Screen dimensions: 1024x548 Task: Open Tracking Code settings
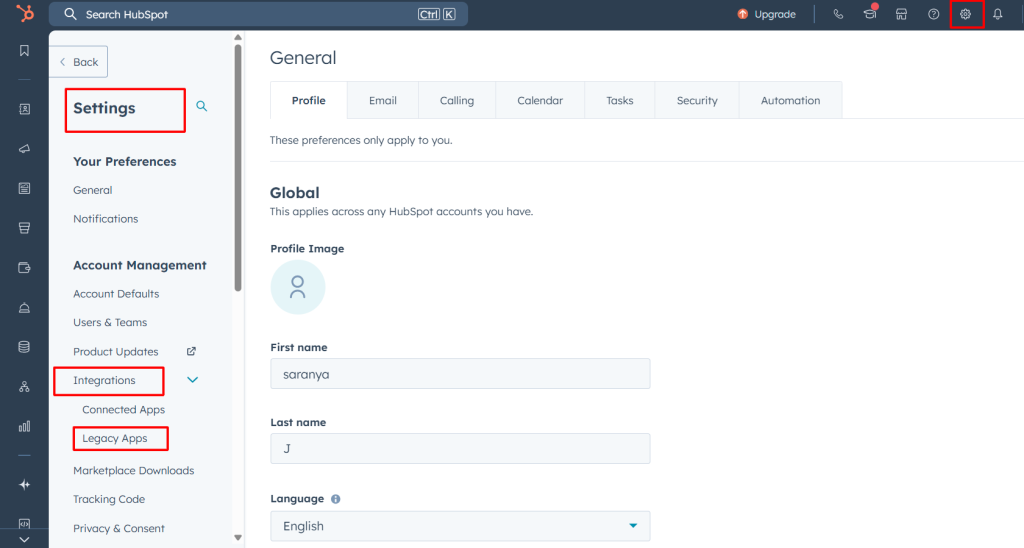click(x=109, y=499)
